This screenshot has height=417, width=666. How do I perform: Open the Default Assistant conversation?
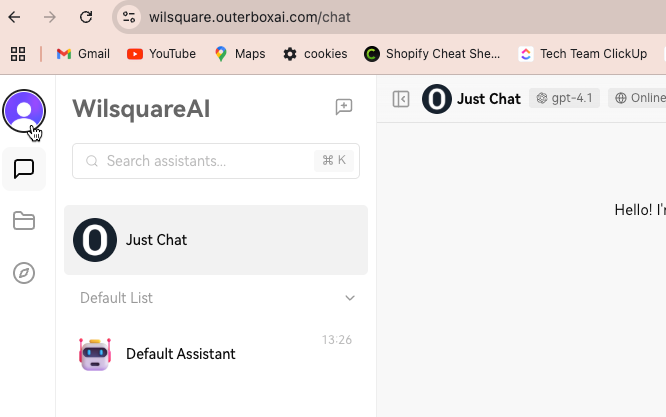point(216,354)
